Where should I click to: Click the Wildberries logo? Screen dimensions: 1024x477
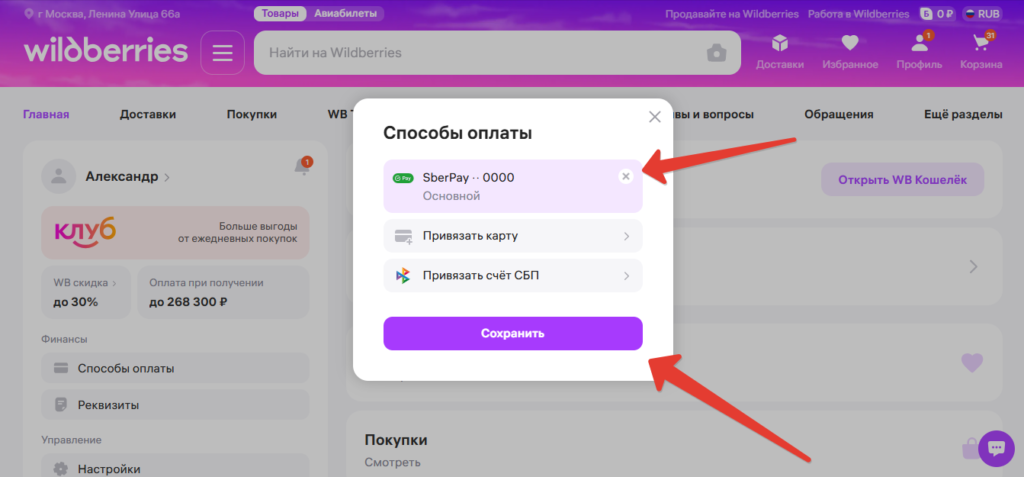(106, 51)
